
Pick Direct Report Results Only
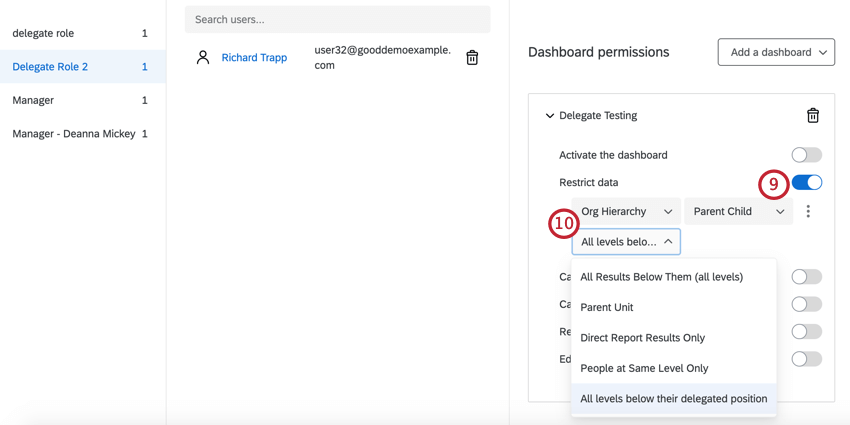643,338
